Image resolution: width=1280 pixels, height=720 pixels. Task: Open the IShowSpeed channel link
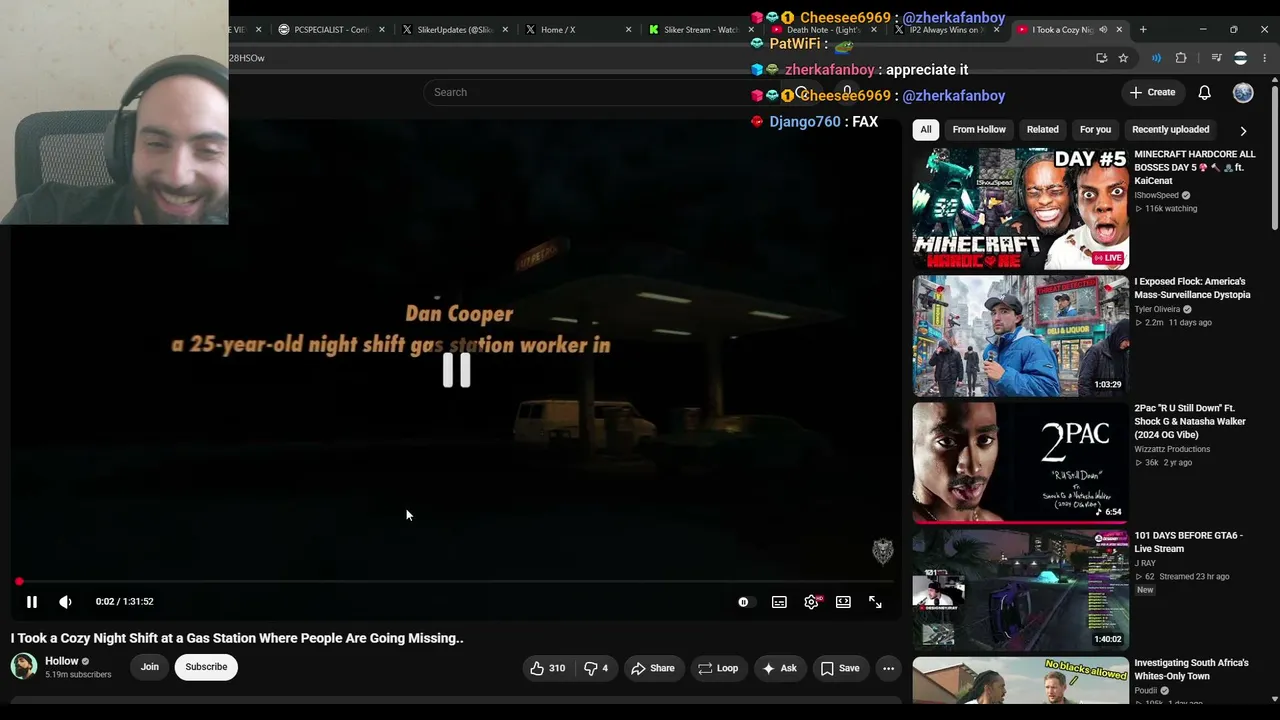tap(1157, 195)
